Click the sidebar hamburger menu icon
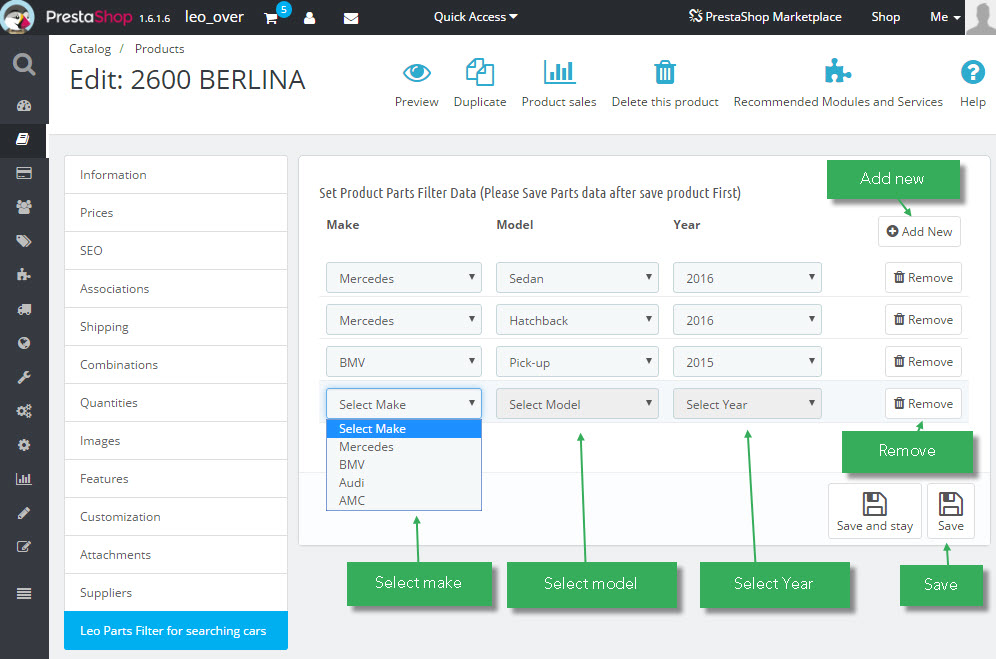Image resolution: width=996 pixels, height=659 pixels. click(24, 594)
